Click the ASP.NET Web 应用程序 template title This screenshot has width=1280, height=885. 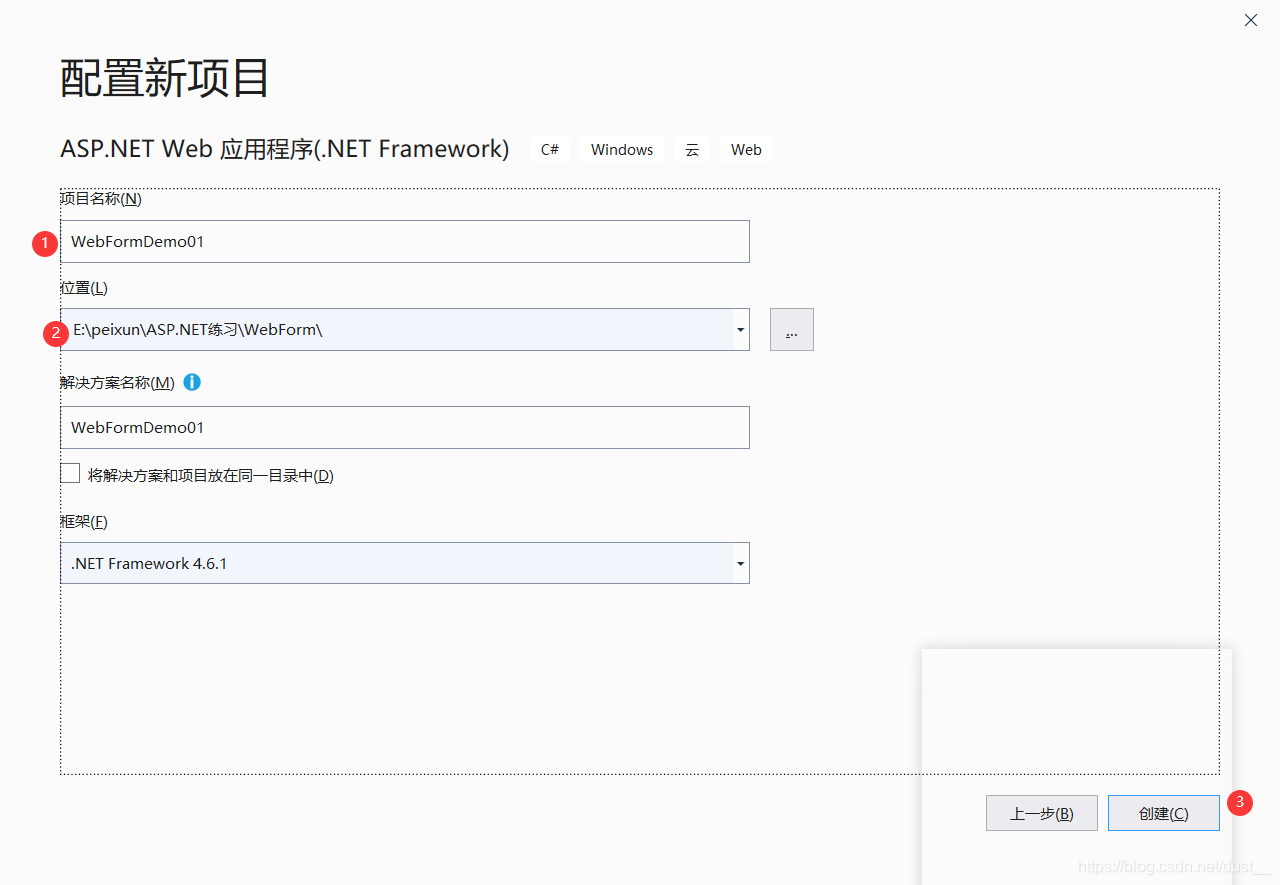285,149
